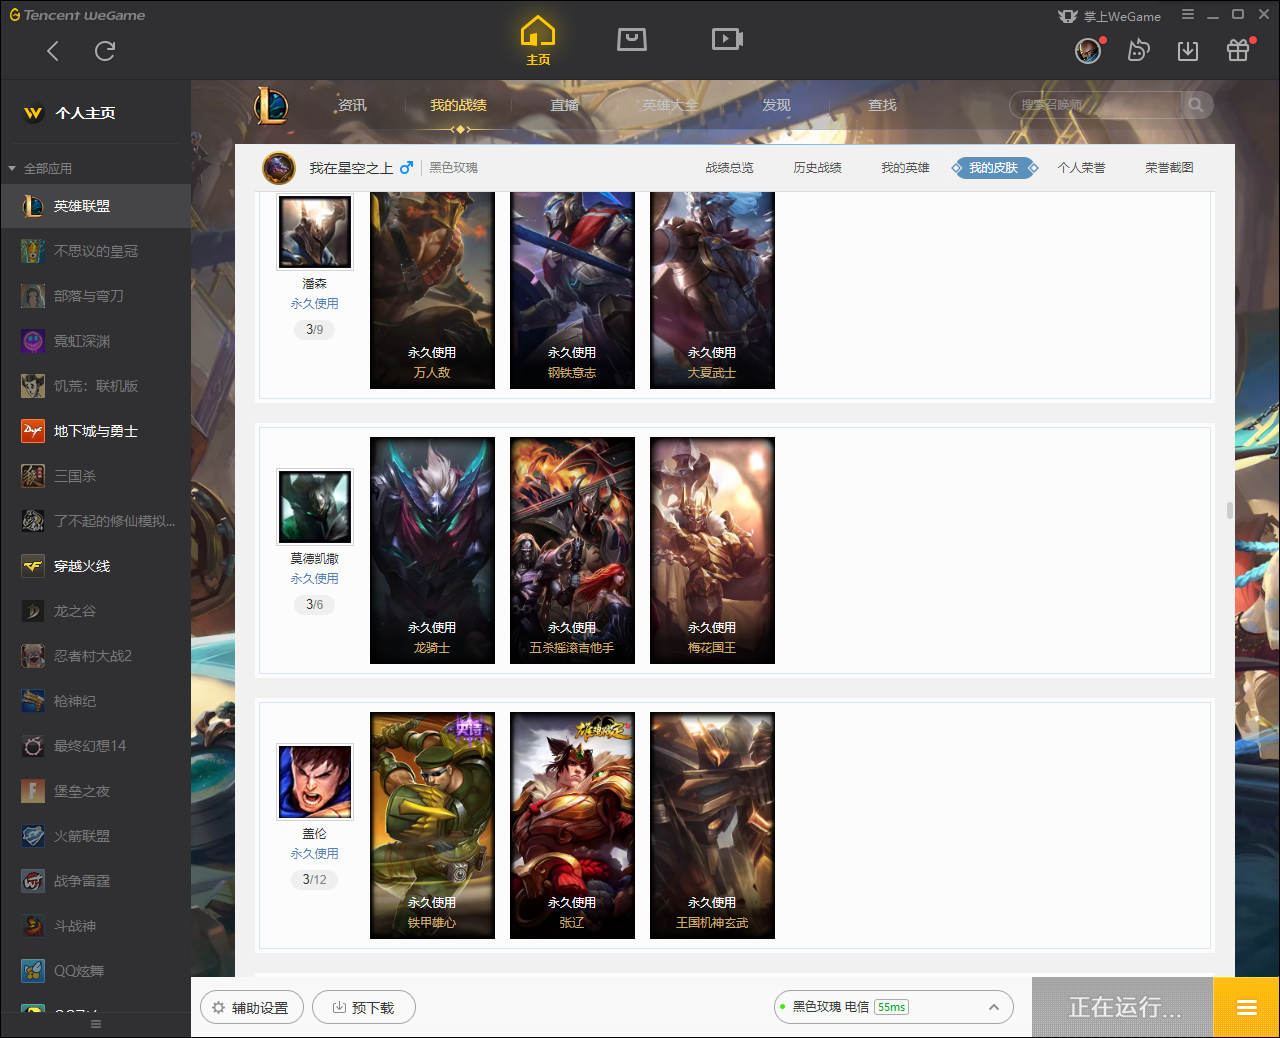Switch to 直播 tab
The width and height of the screenshot is (1280, 1038).
click(x=564, y=105)
